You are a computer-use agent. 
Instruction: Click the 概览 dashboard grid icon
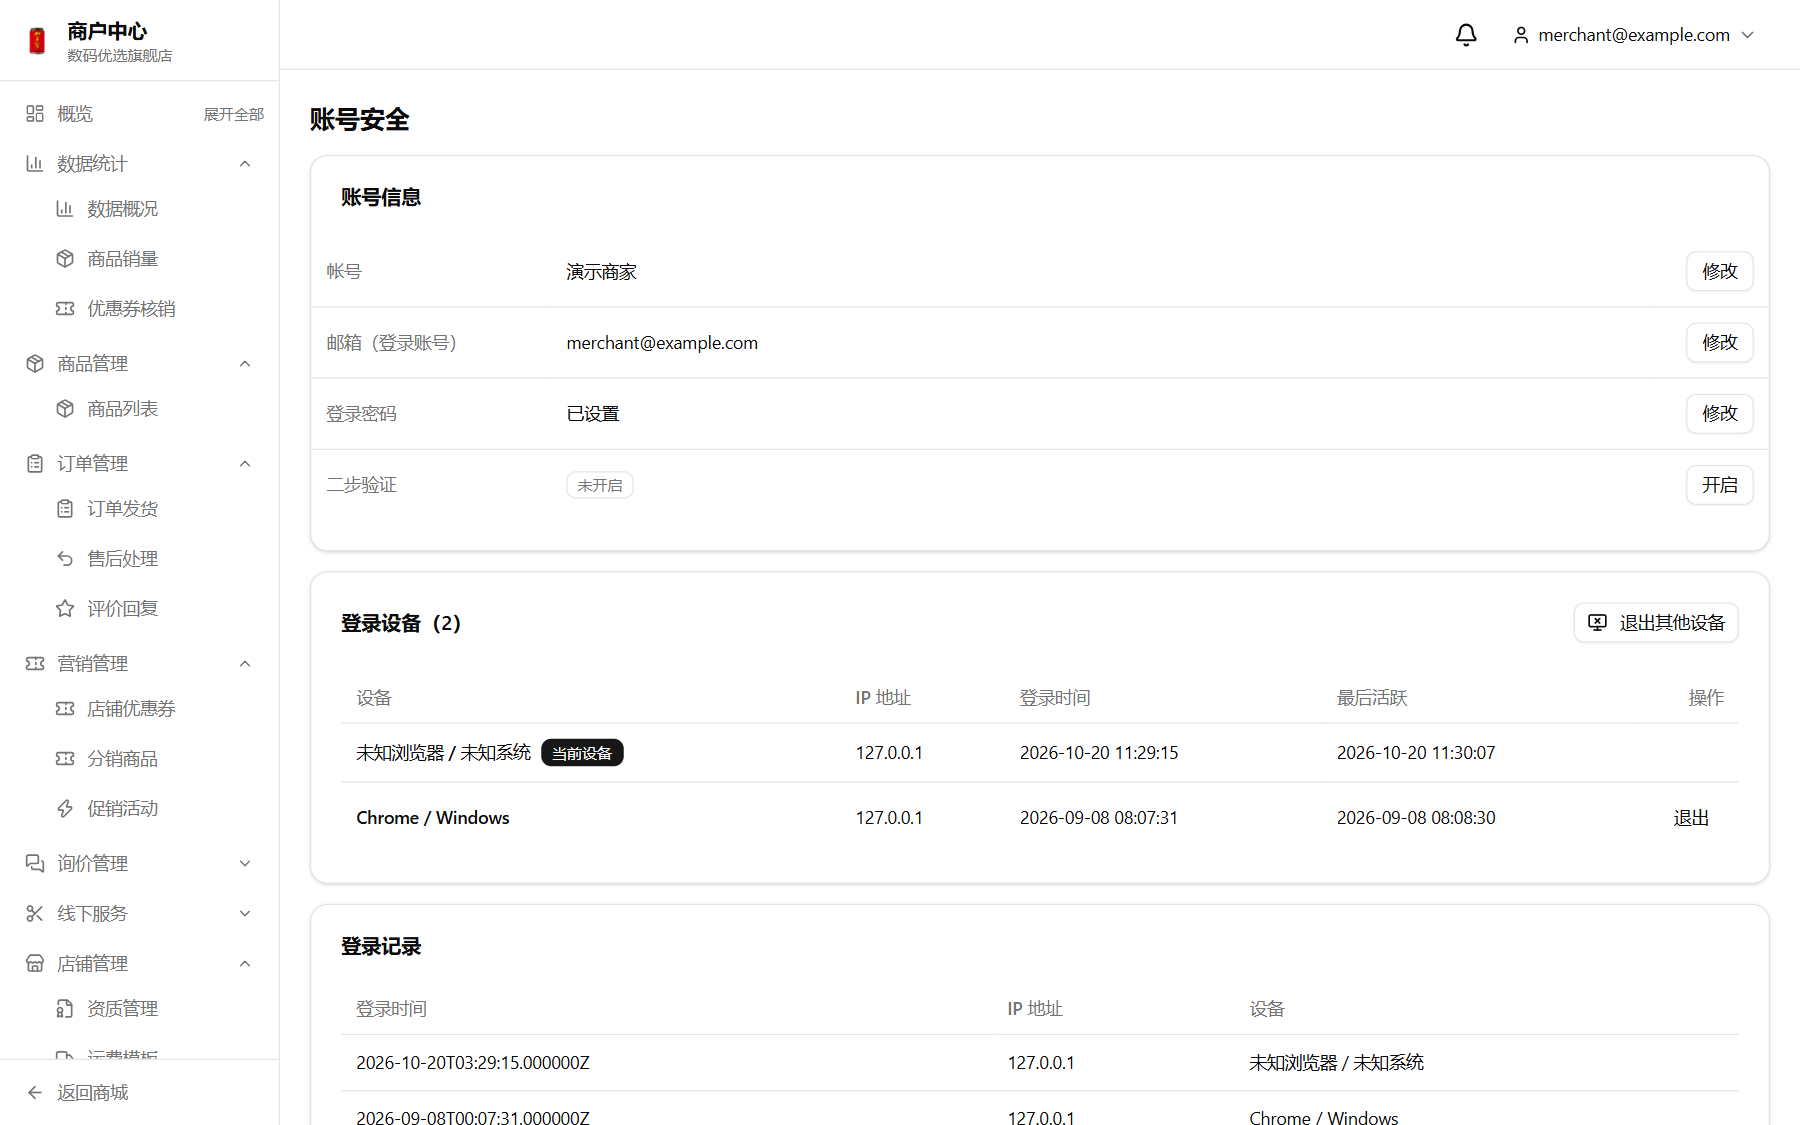(35, 114)
